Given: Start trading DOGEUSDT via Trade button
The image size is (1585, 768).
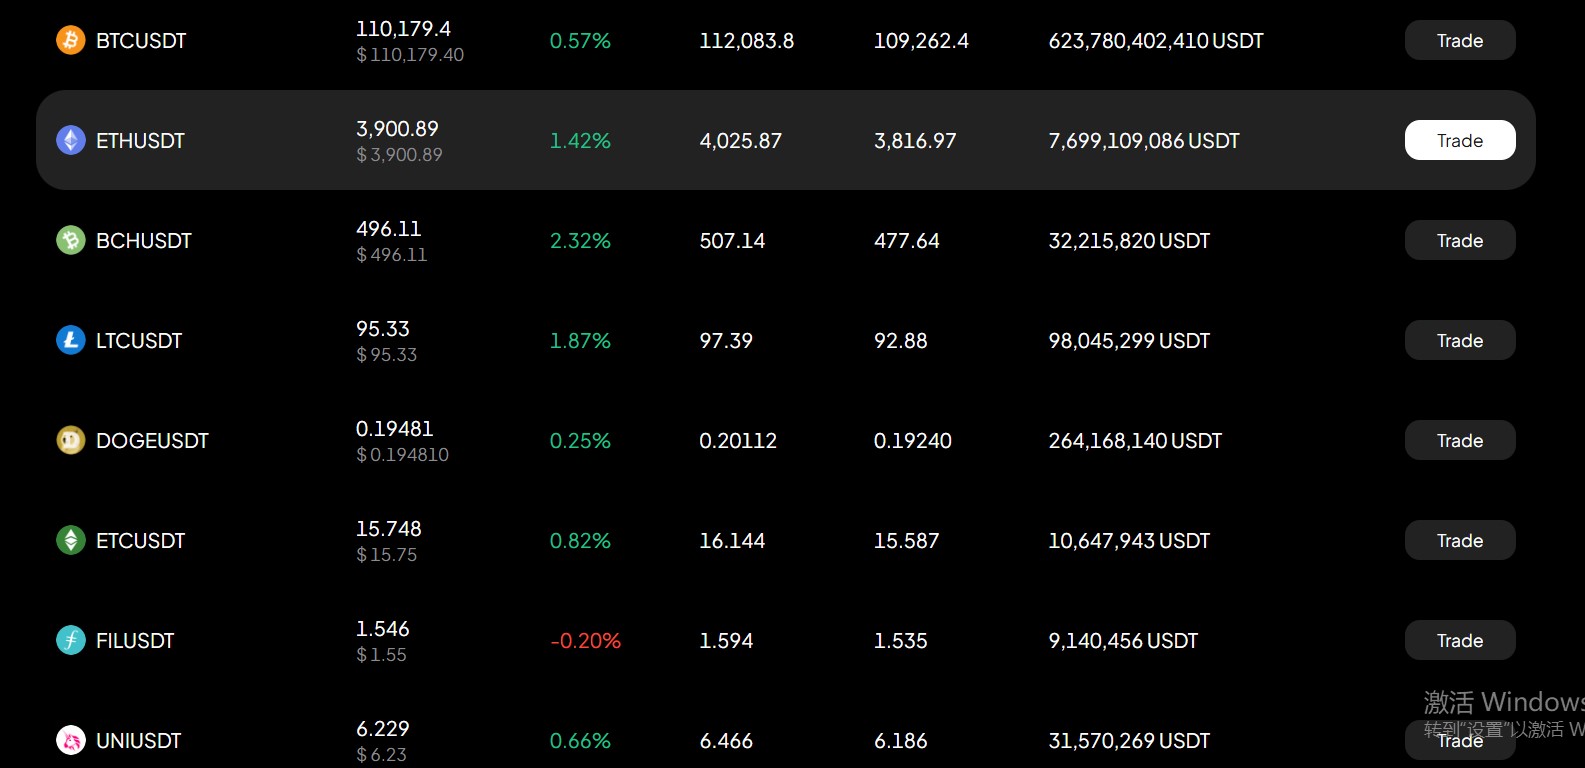Looking at the screenshot, I should 1459,440.
